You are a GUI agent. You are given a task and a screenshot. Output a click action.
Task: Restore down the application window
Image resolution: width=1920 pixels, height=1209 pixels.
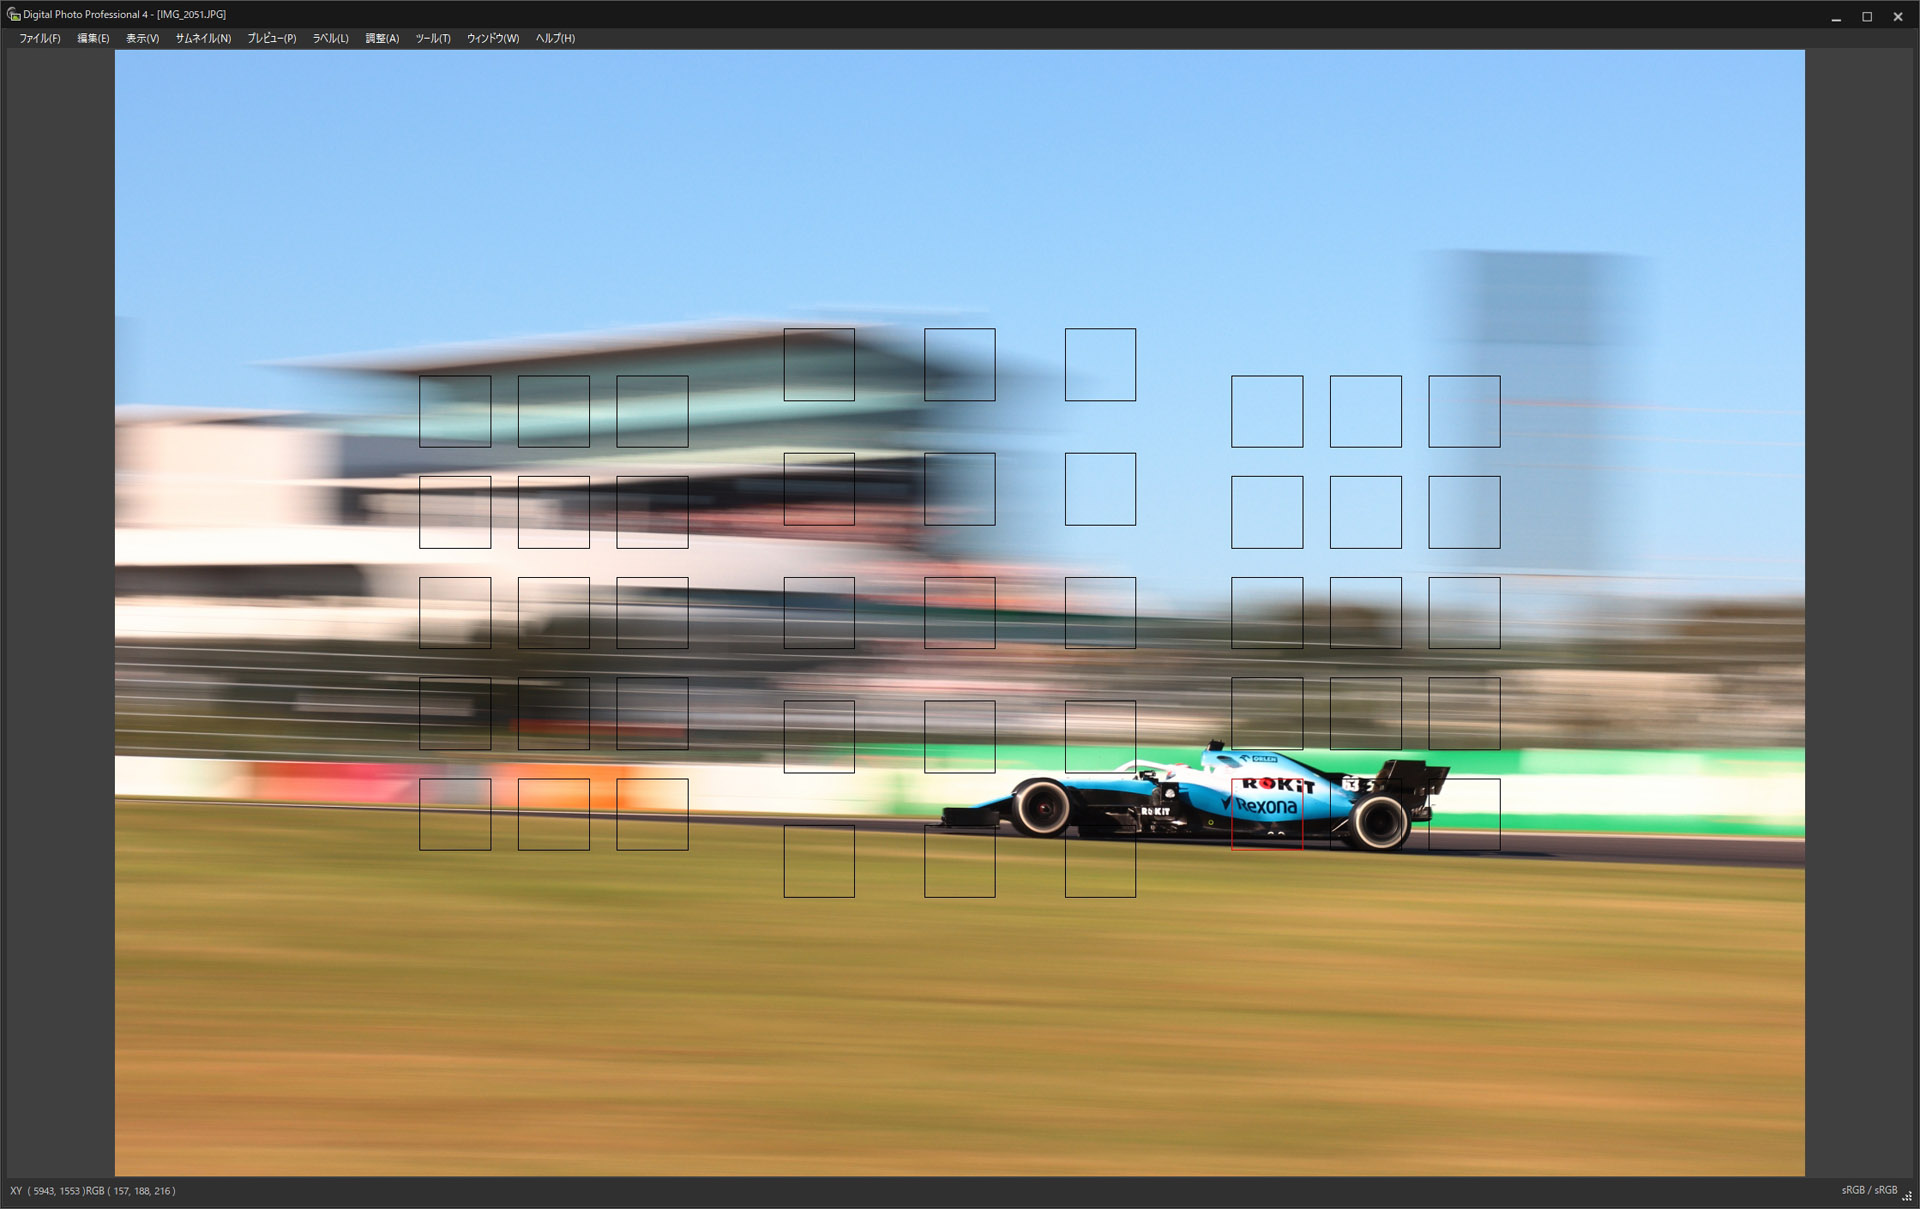(1866, 16)
